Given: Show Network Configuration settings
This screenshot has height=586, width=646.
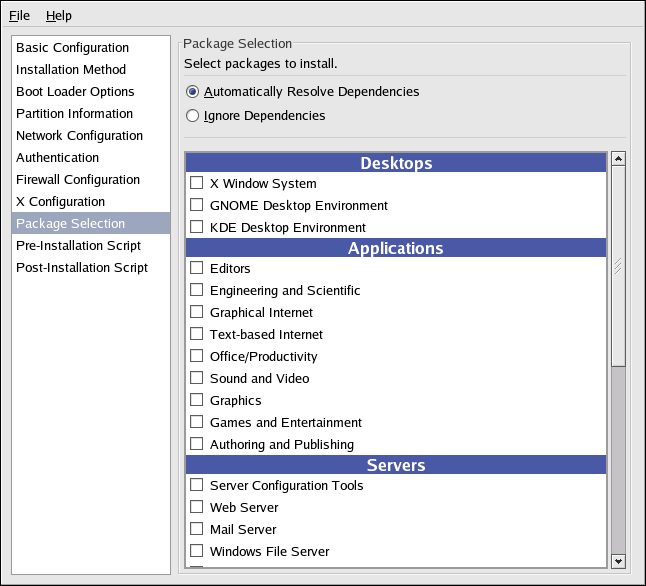Looking at the screenshot, I should click(79, 136).
